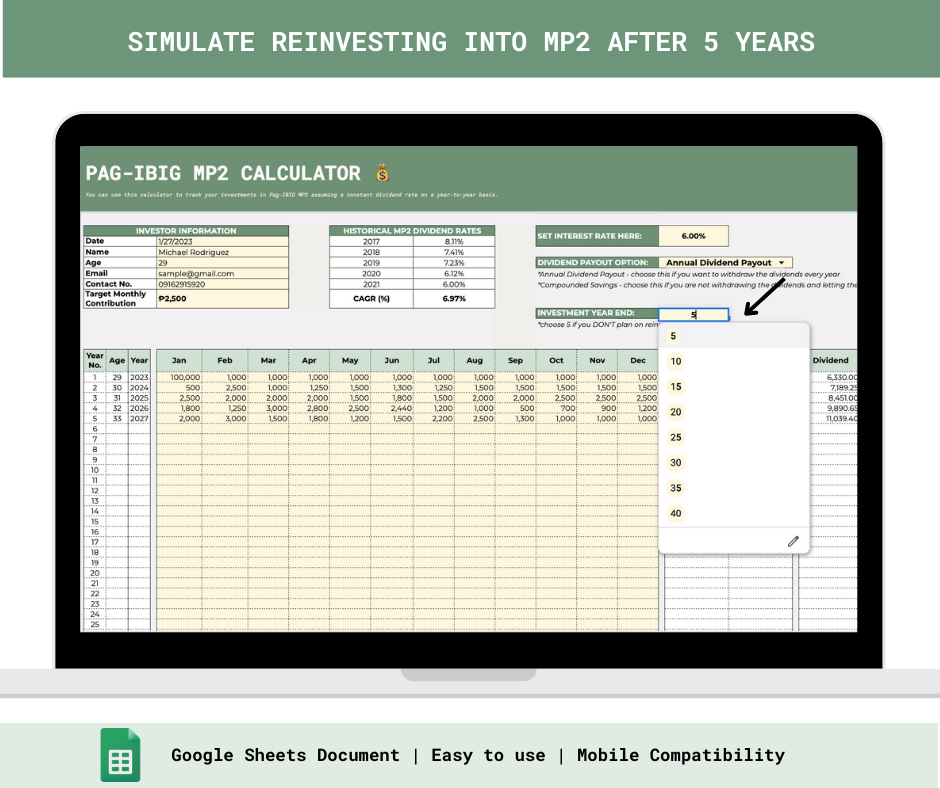
Task: Click the Michael Rodriguez name cell
Action: click(222, 252)
